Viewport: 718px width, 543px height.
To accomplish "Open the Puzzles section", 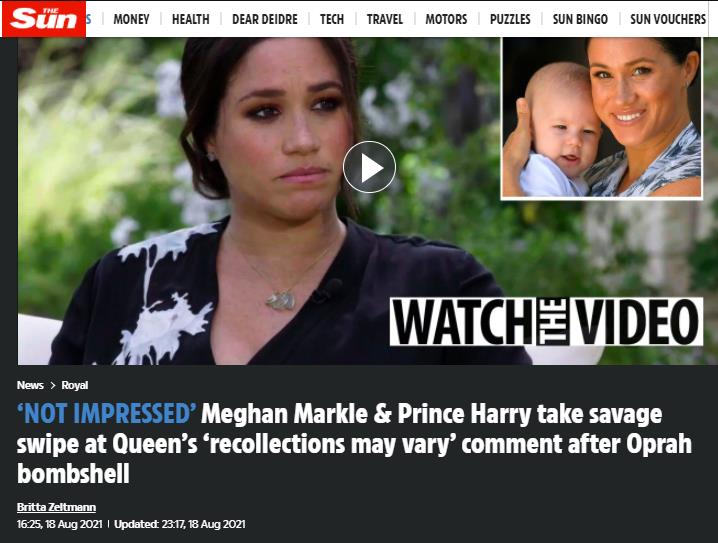I will coord(510,19).
